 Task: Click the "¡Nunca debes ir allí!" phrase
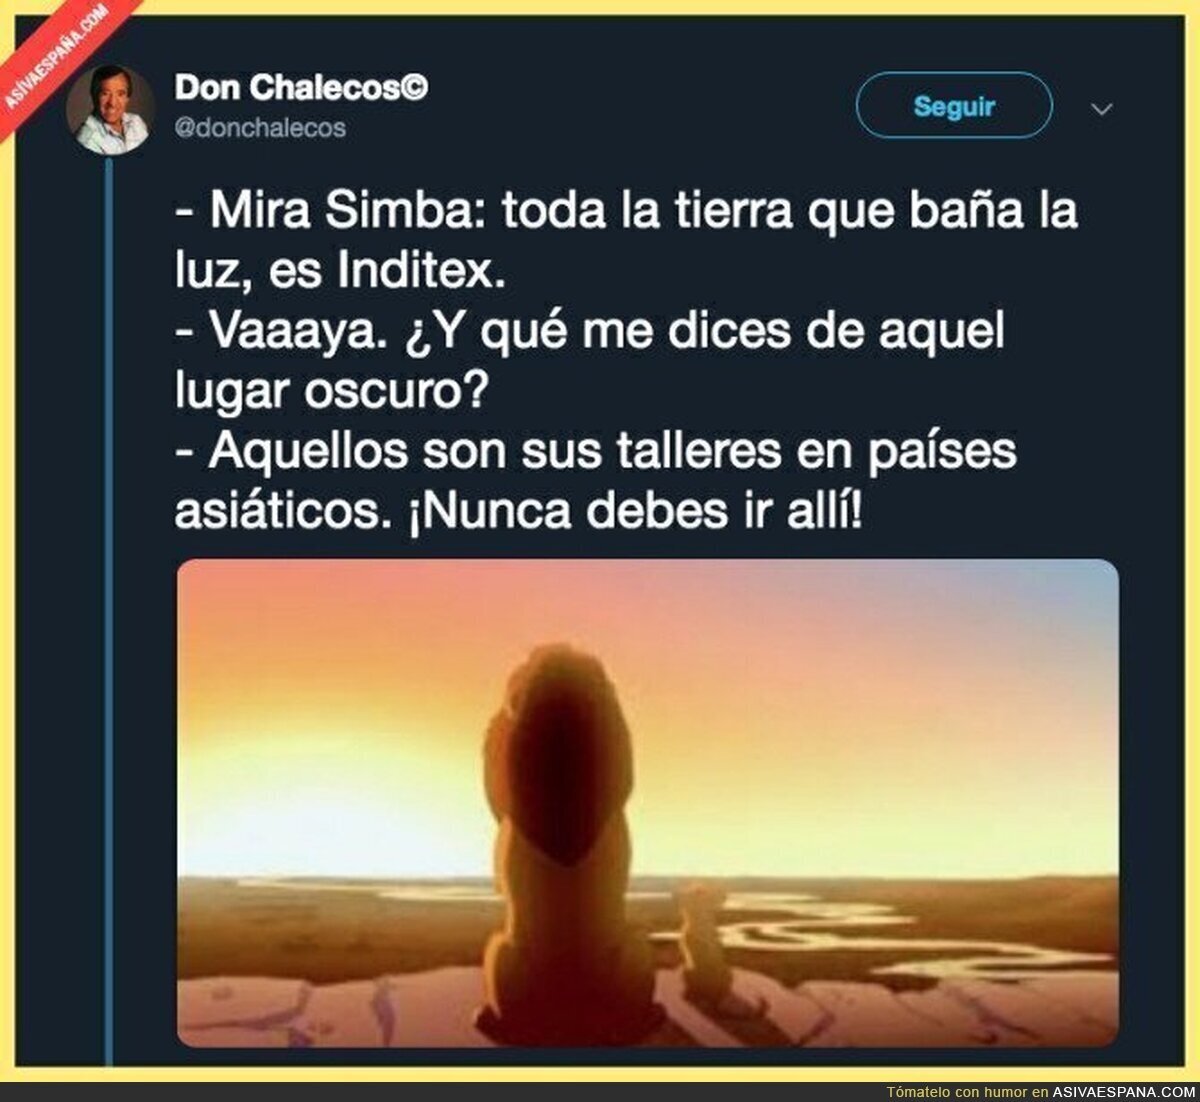(x=634, y=511)
